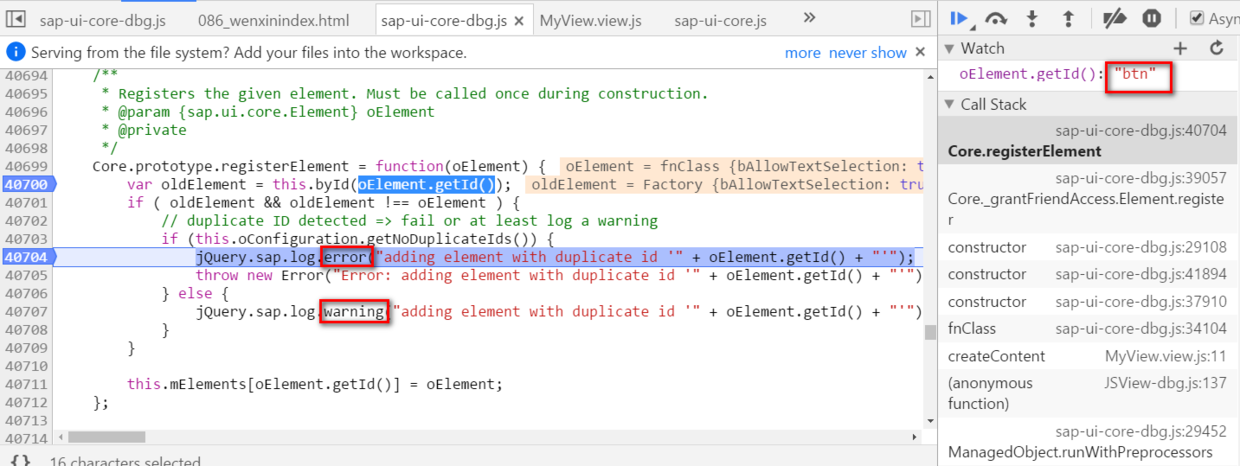The width and height of the screenshot is (1240, 466).
Task: Switch to the sap-ui-core.js tab
Action: pos(720,20)
